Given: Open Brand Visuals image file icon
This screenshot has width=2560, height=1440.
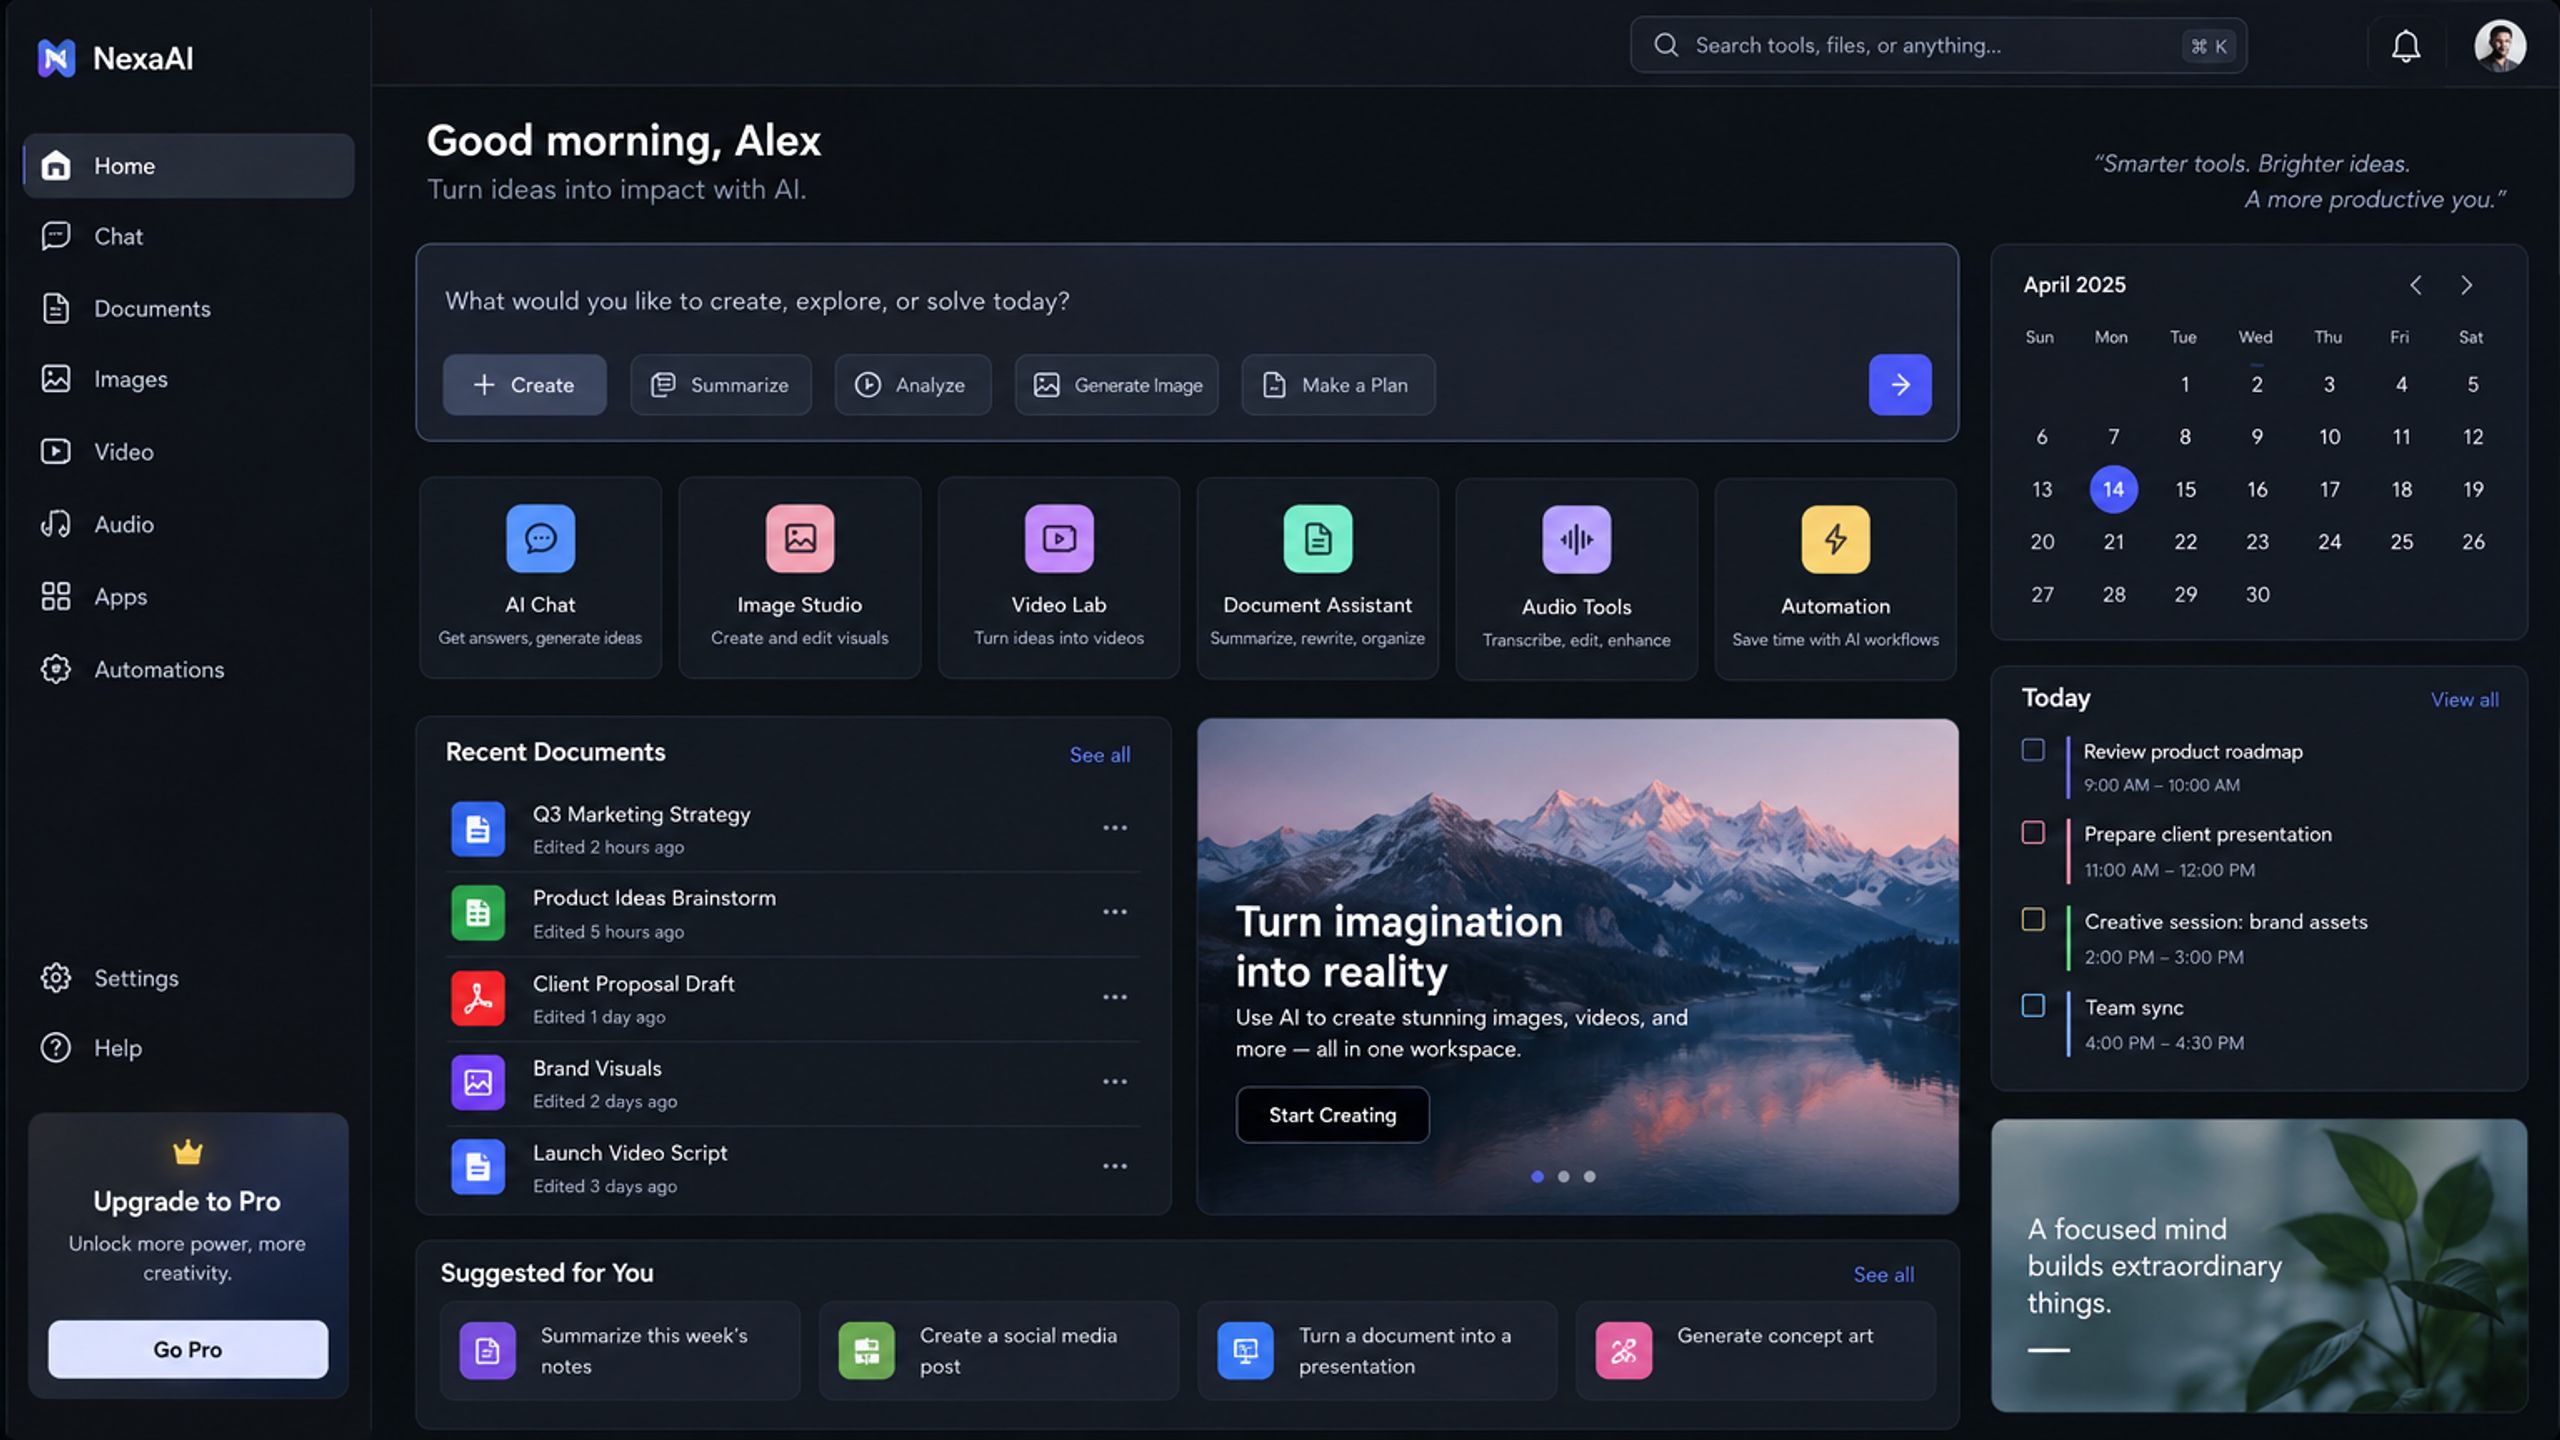Looking at the screenshot, I should coord(478,1083).
